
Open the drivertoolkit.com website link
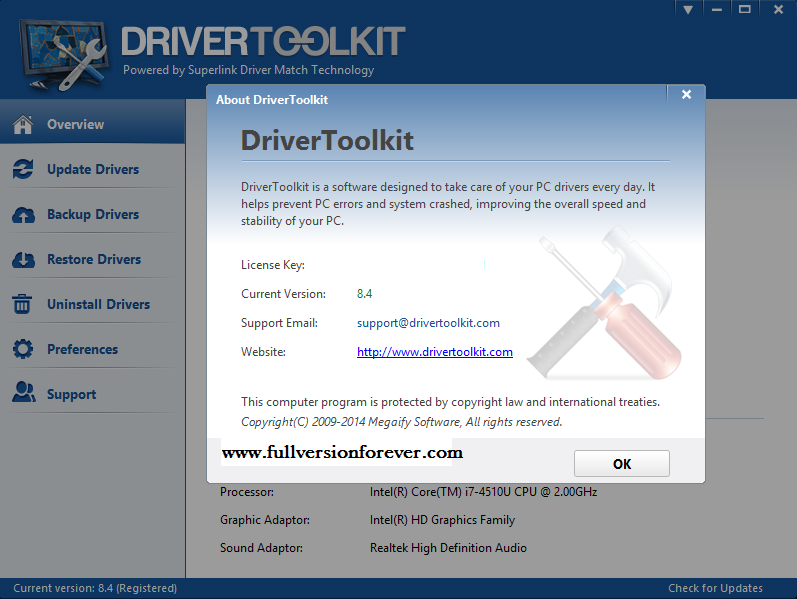(x=435, y=352)
